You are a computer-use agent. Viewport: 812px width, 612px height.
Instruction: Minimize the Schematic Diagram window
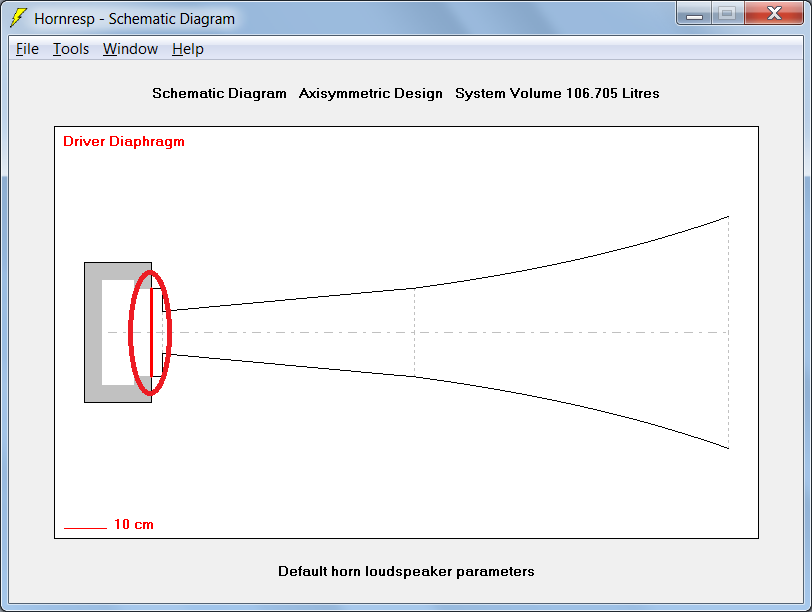click(694, 14)
